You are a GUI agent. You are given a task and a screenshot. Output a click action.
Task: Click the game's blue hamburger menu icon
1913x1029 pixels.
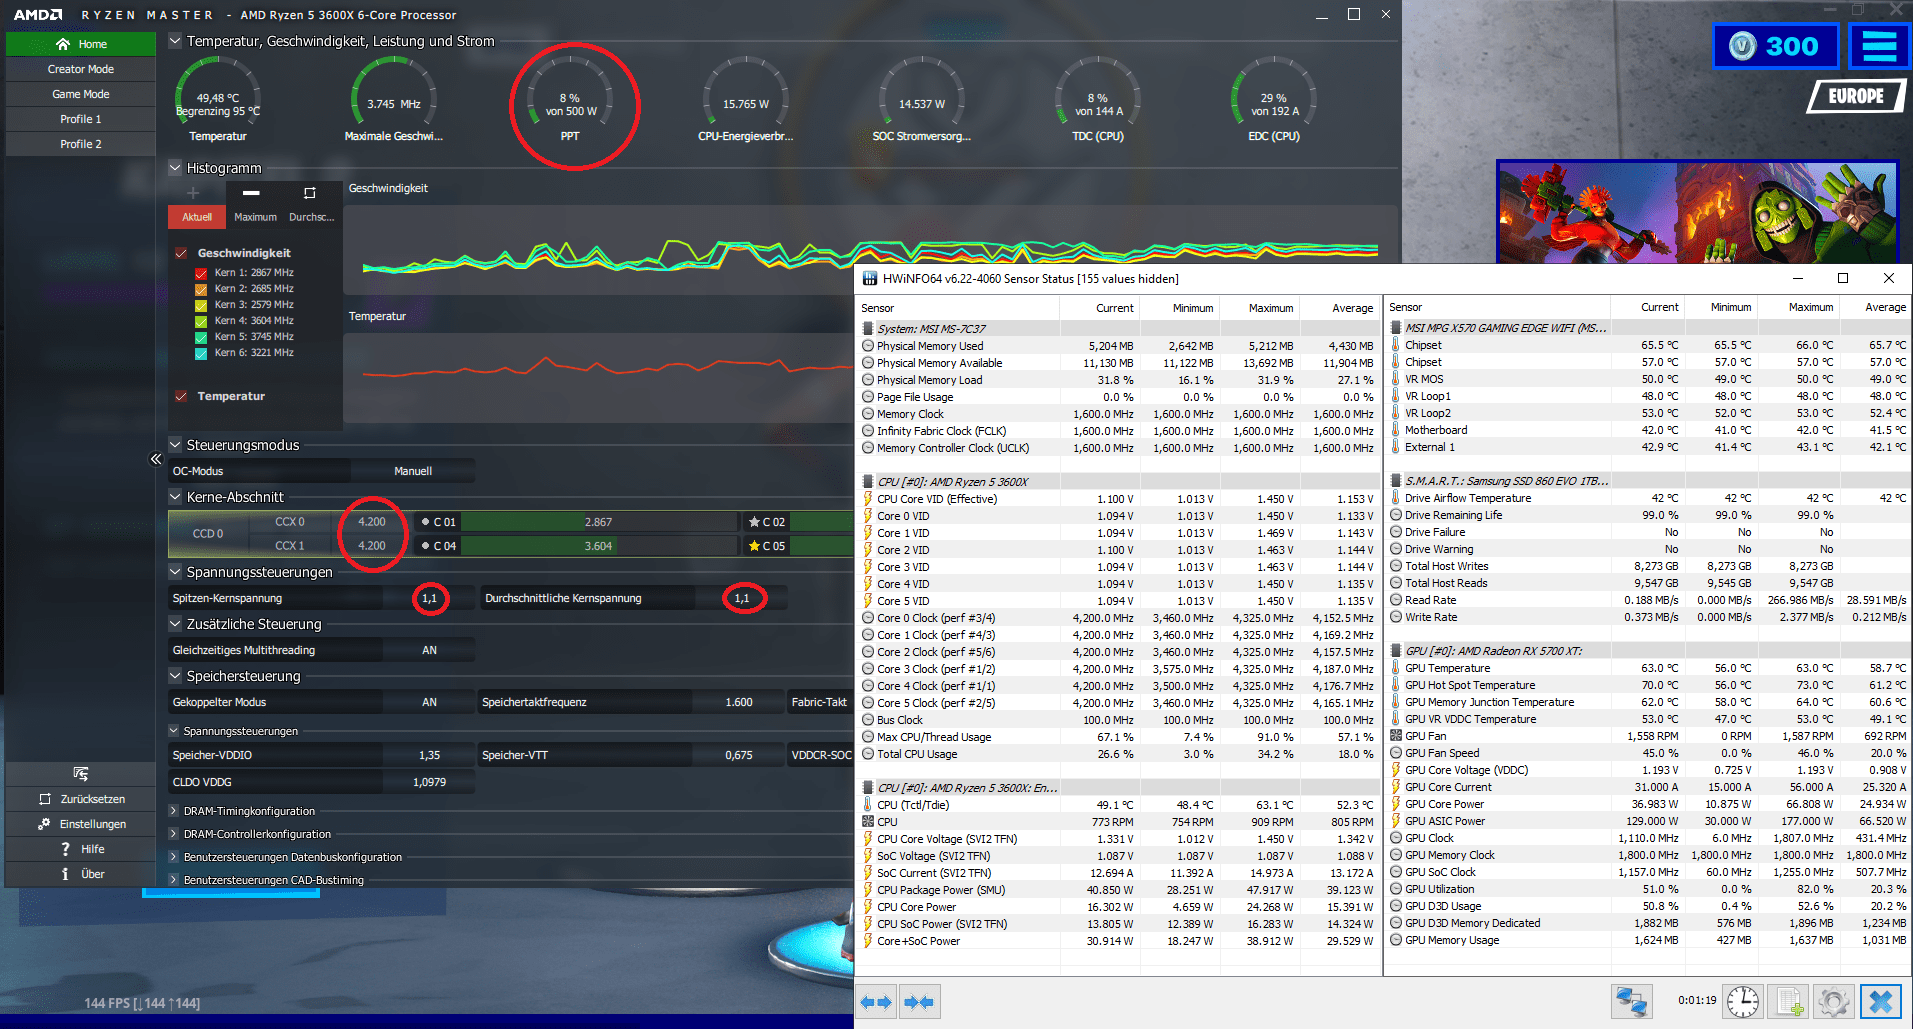click(1879, 46)
